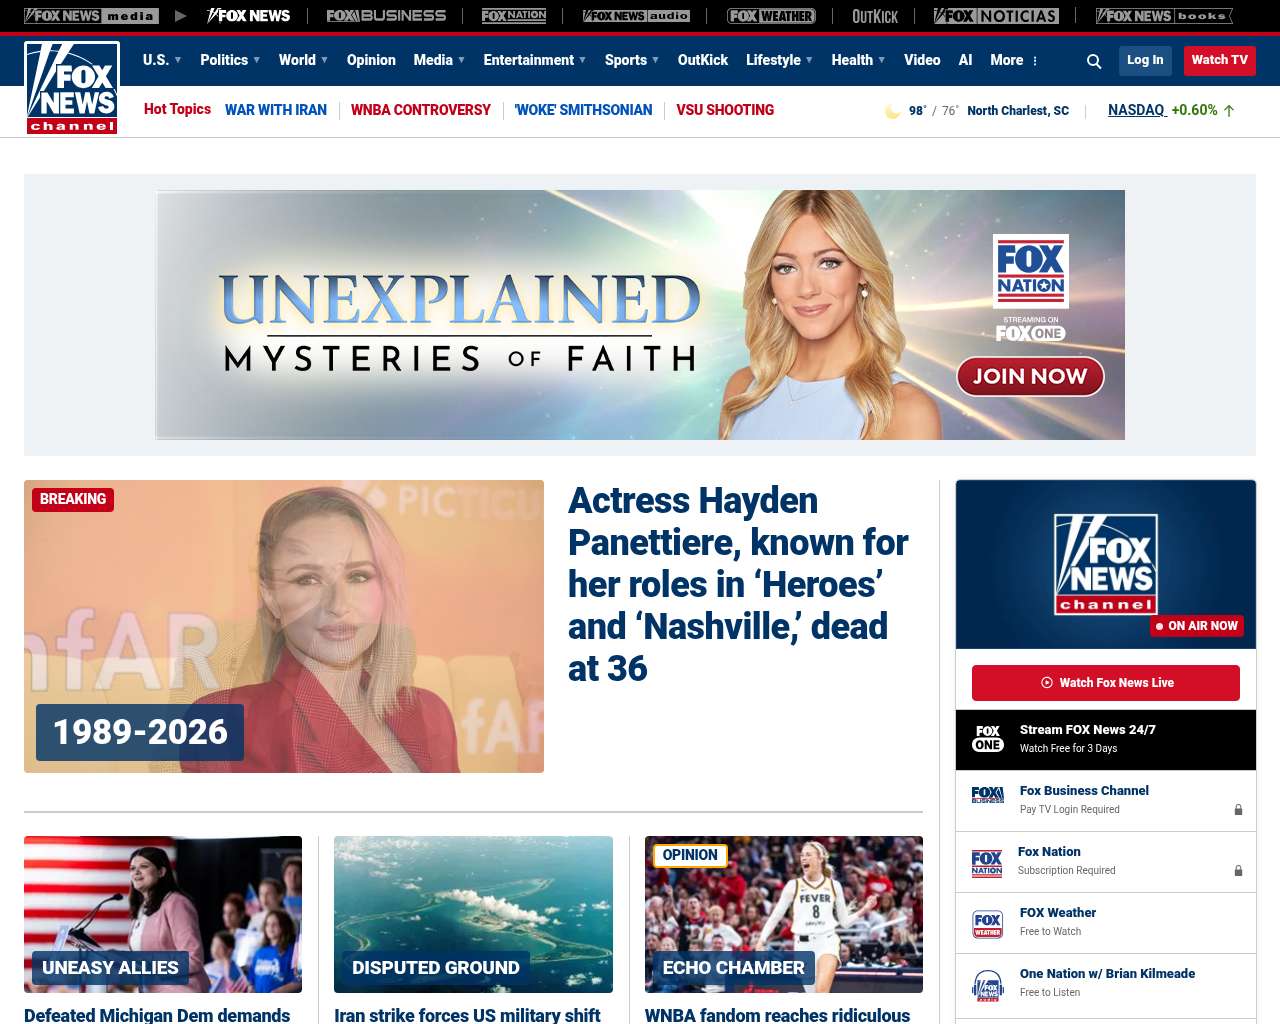Screen dimensions: 1280x1024
Task: Open Fox Noticias logo in top bar
Action: click(996, 16)
